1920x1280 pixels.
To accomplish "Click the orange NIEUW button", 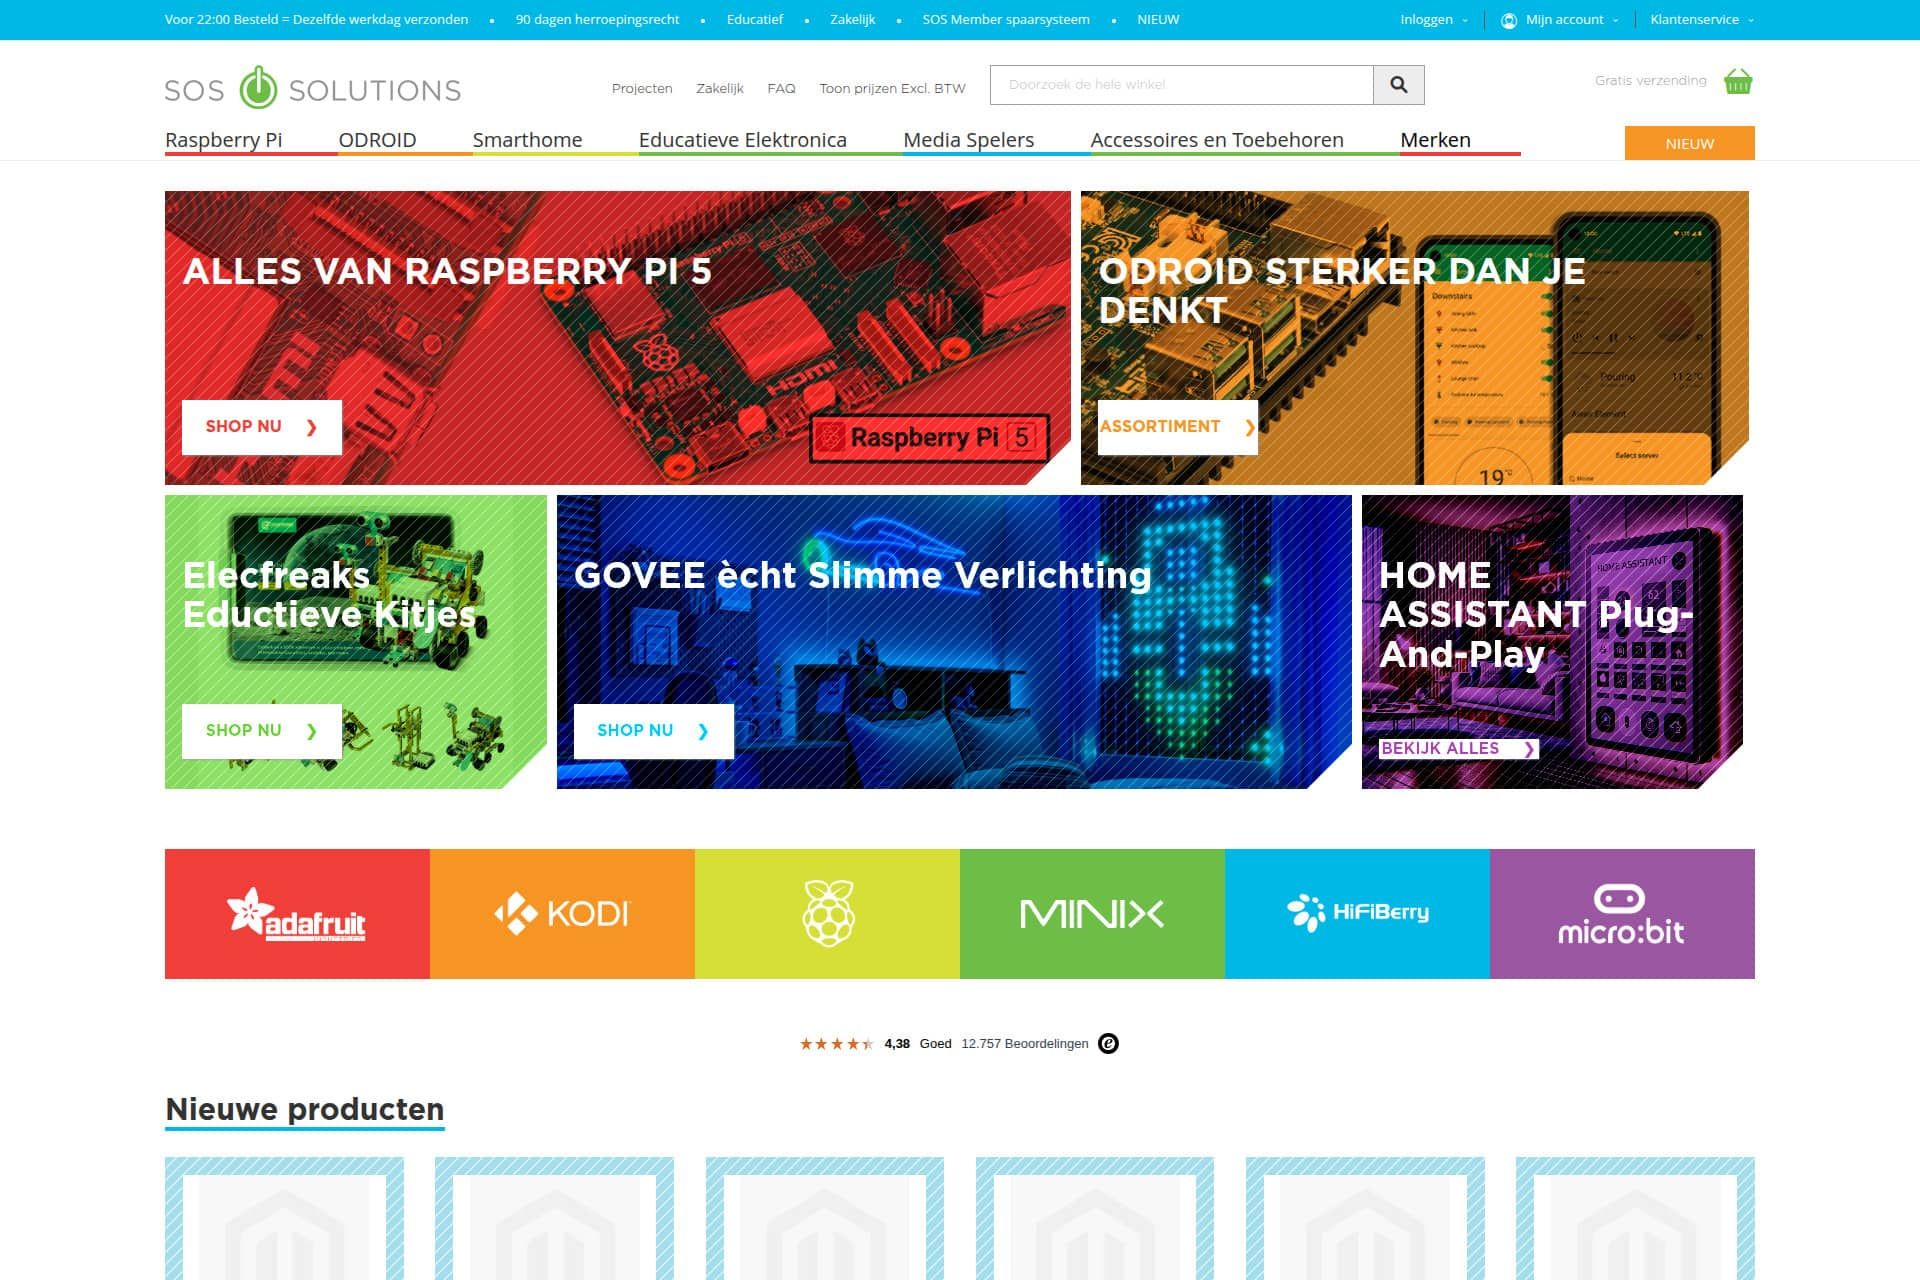I will coord(1689,143).
